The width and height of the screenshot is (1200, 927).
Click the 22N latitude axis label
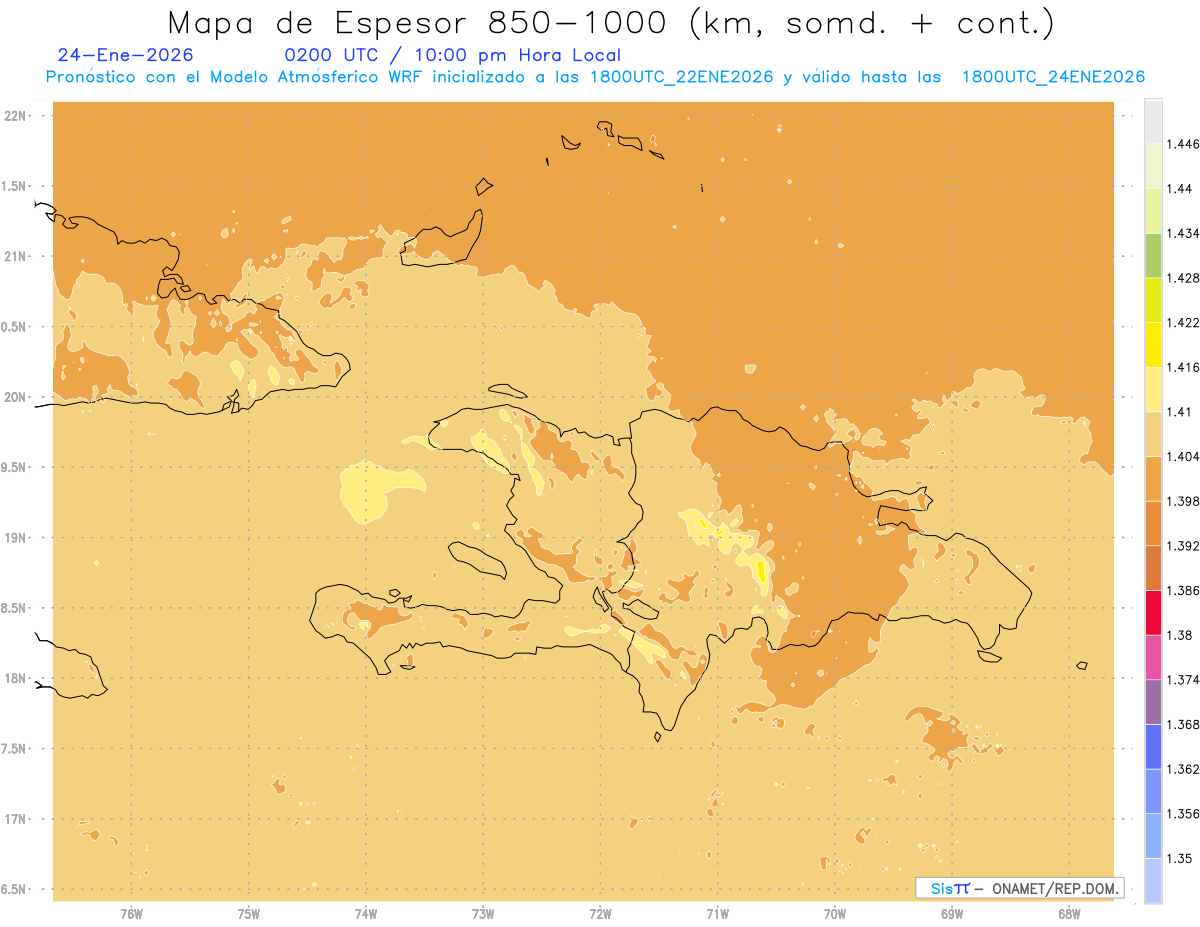coord(16,116)
